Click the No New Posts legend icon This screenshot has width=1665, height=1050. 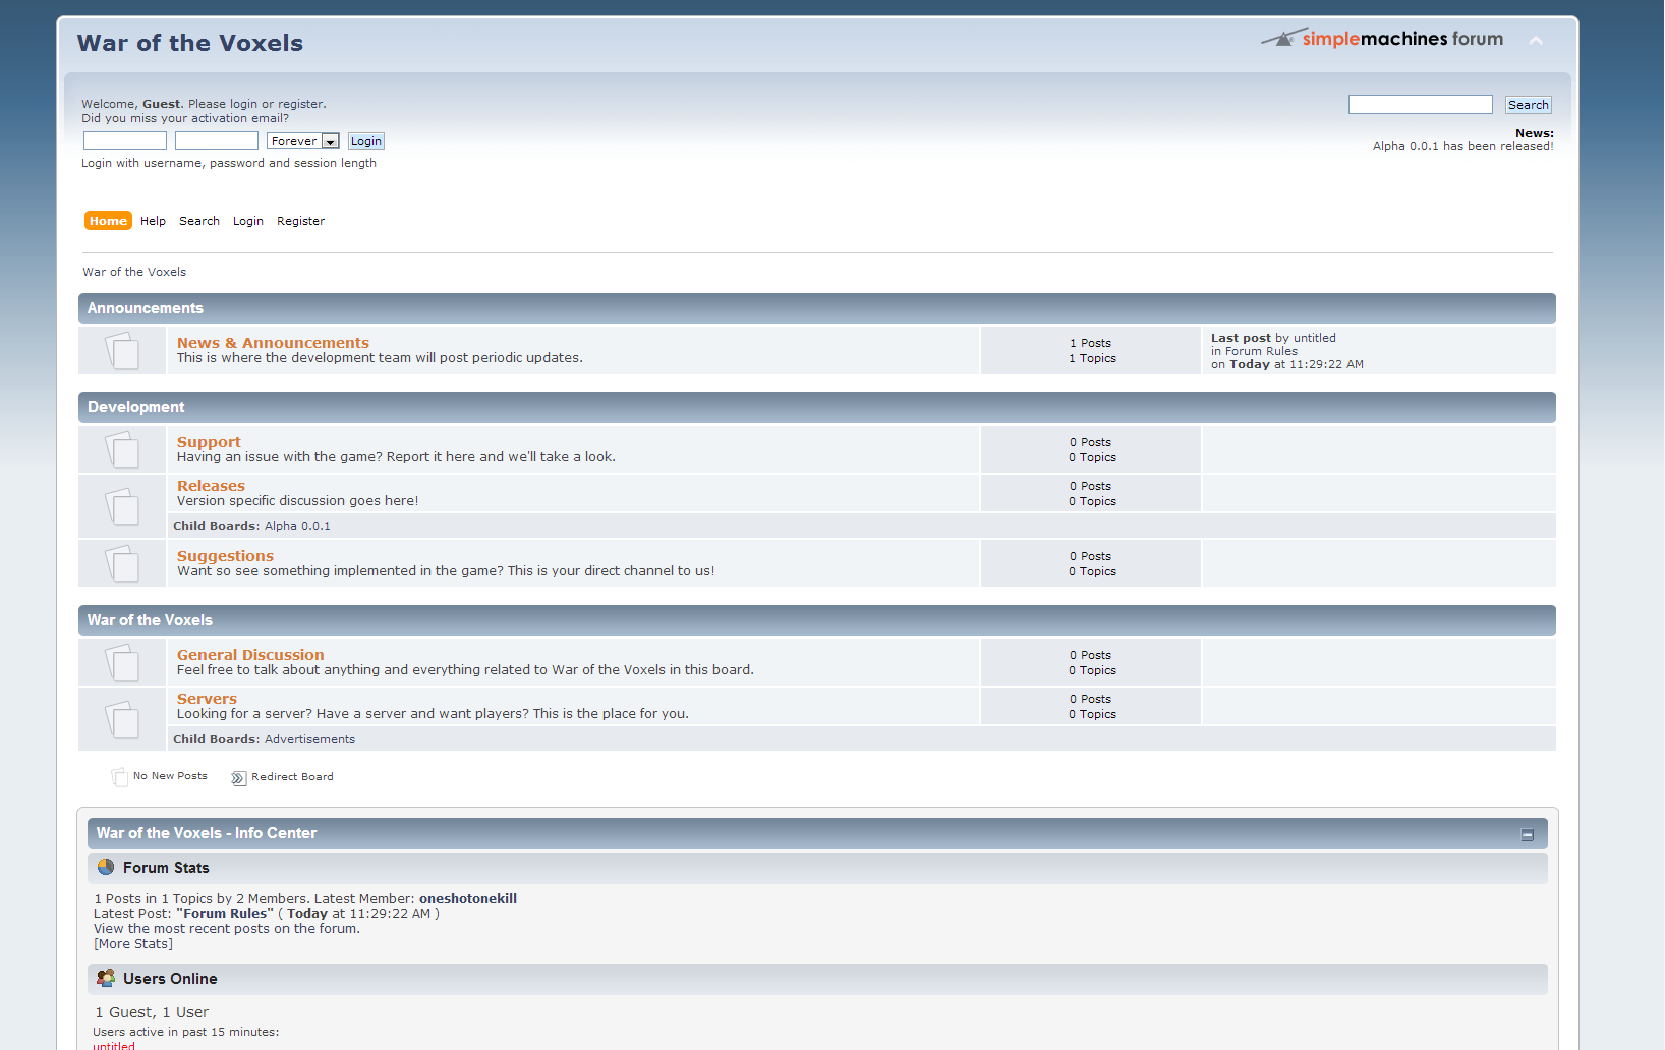[x=120, y=777]
